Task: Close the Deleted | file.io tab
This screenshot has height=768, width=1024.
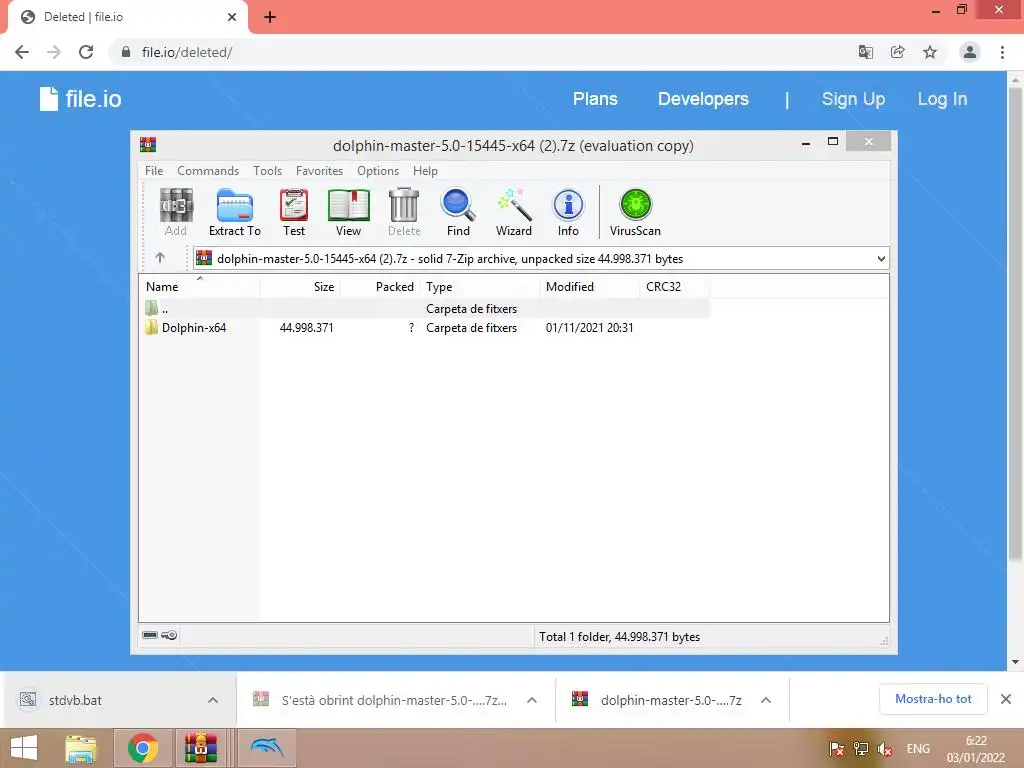Action: click(232, 17)
